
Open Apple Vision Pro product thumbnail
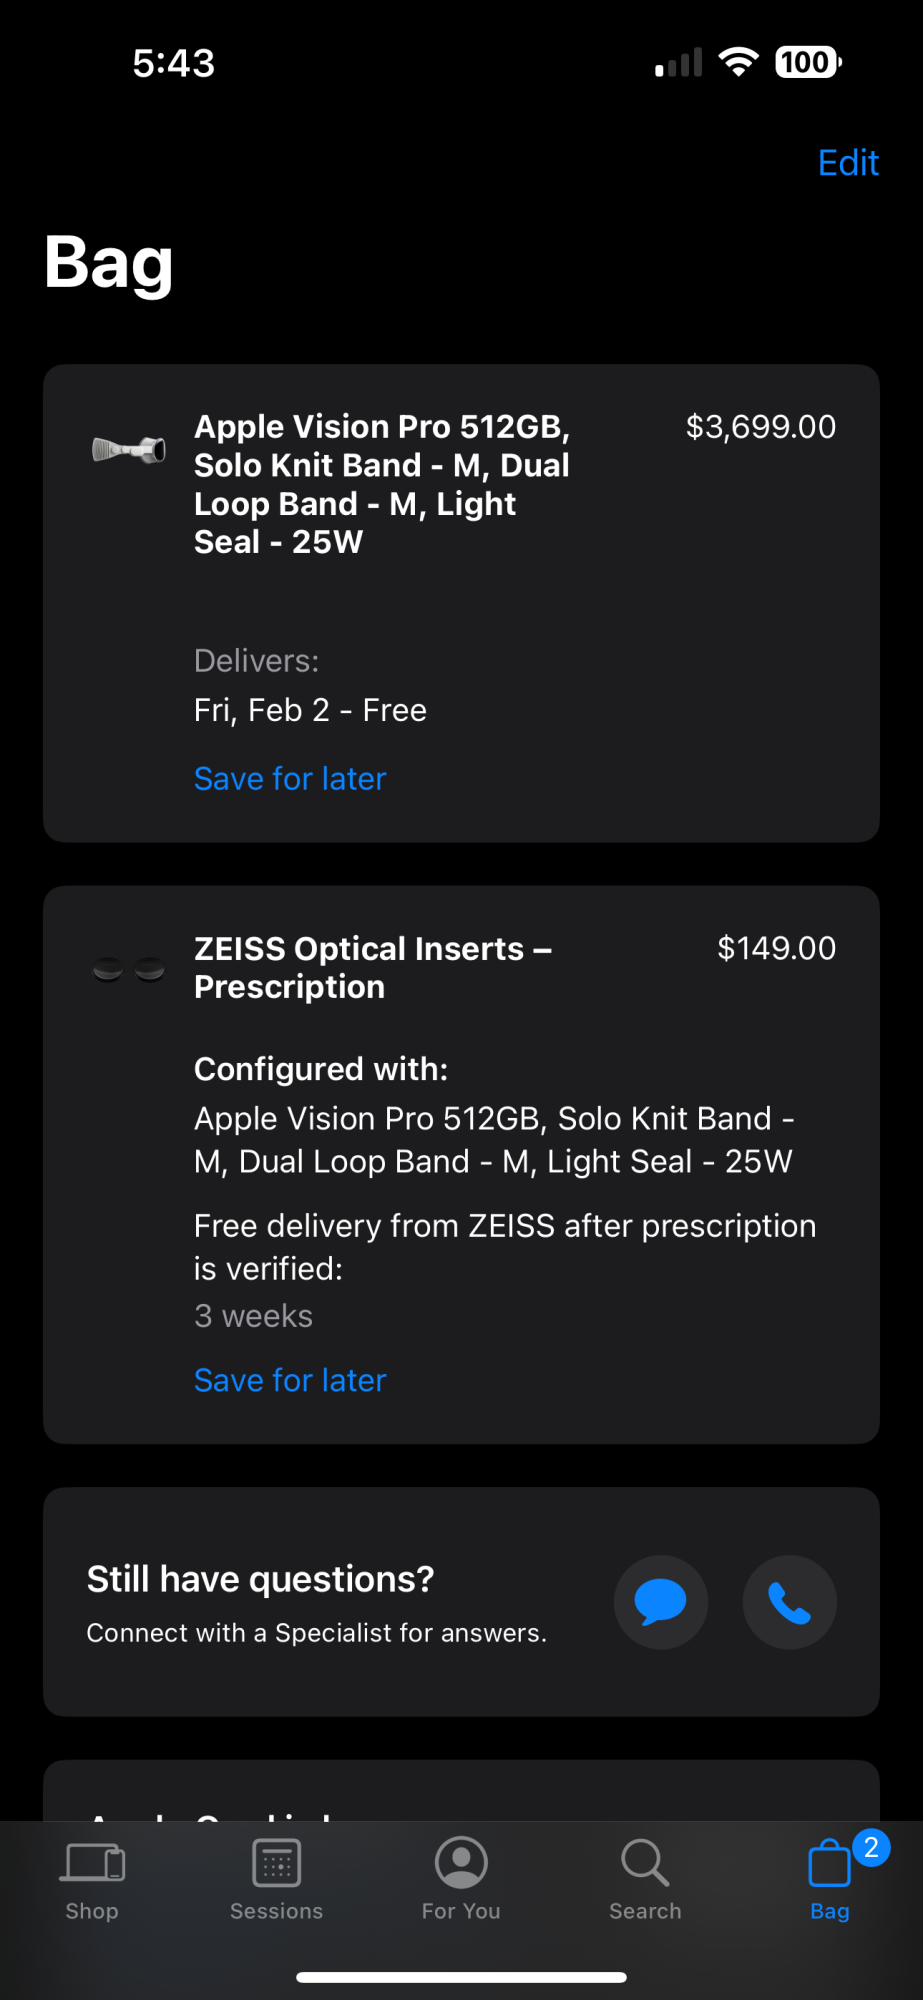[x=129, y=449]
